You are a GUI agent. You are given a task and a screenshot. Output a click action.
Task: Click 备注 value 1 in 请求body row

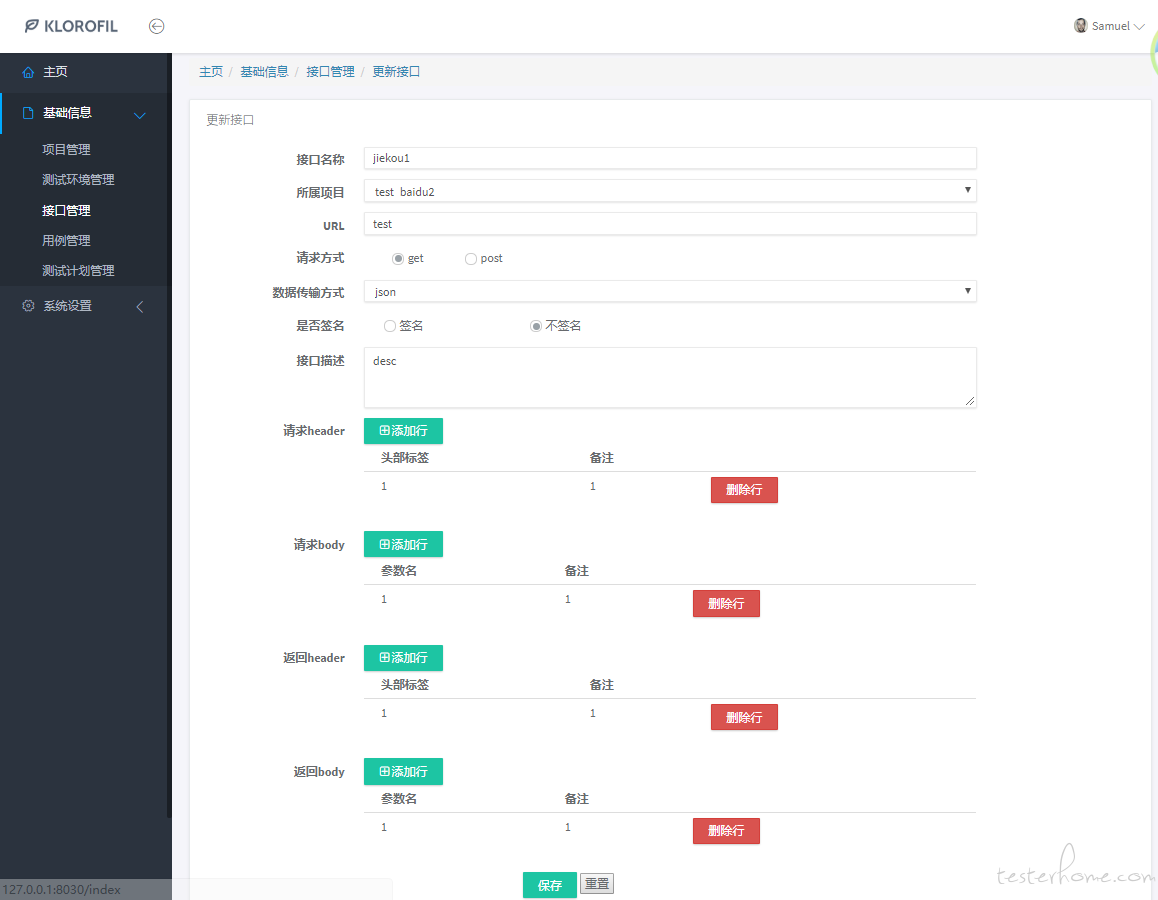point(568,600)
